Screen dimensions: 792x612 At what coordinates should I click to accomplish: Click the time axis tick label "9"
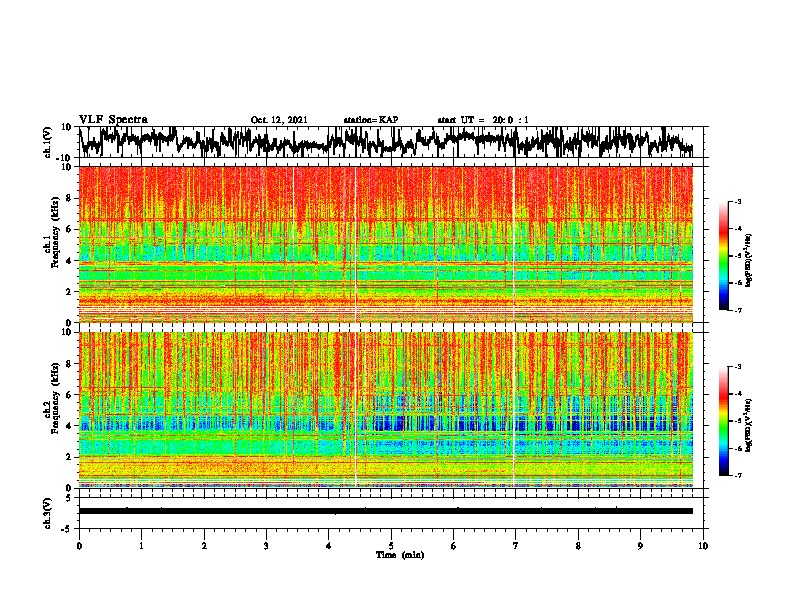(640, 546)
